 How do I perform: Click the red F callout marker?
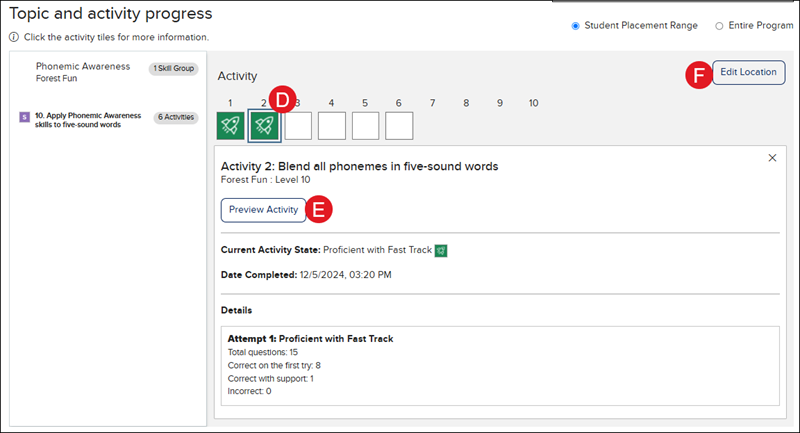tap(698, 74)
